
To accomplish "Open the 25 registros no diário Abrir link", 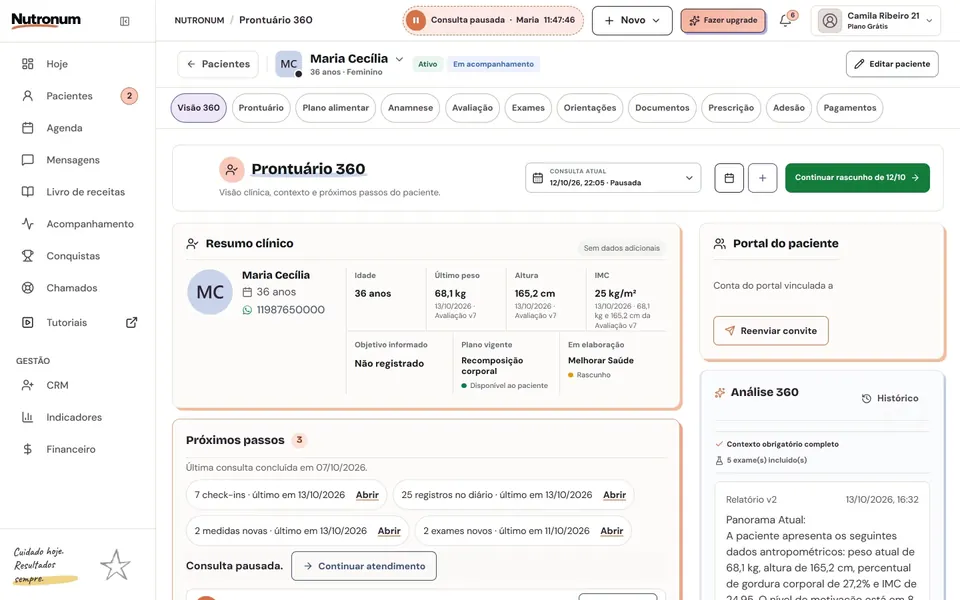I will pyautogui.click(x=614, y=495).
